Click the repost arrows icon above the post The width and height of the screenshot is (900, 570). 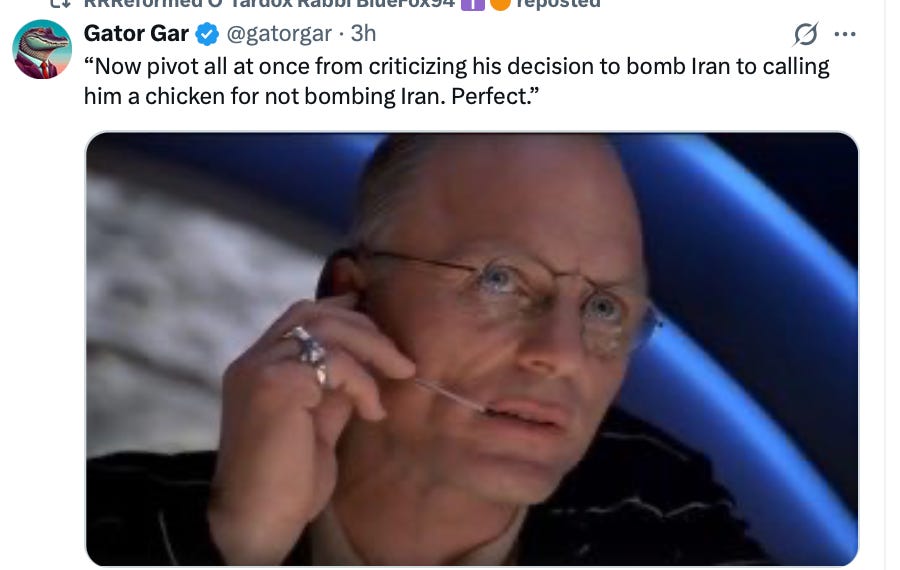click(60, 3)
